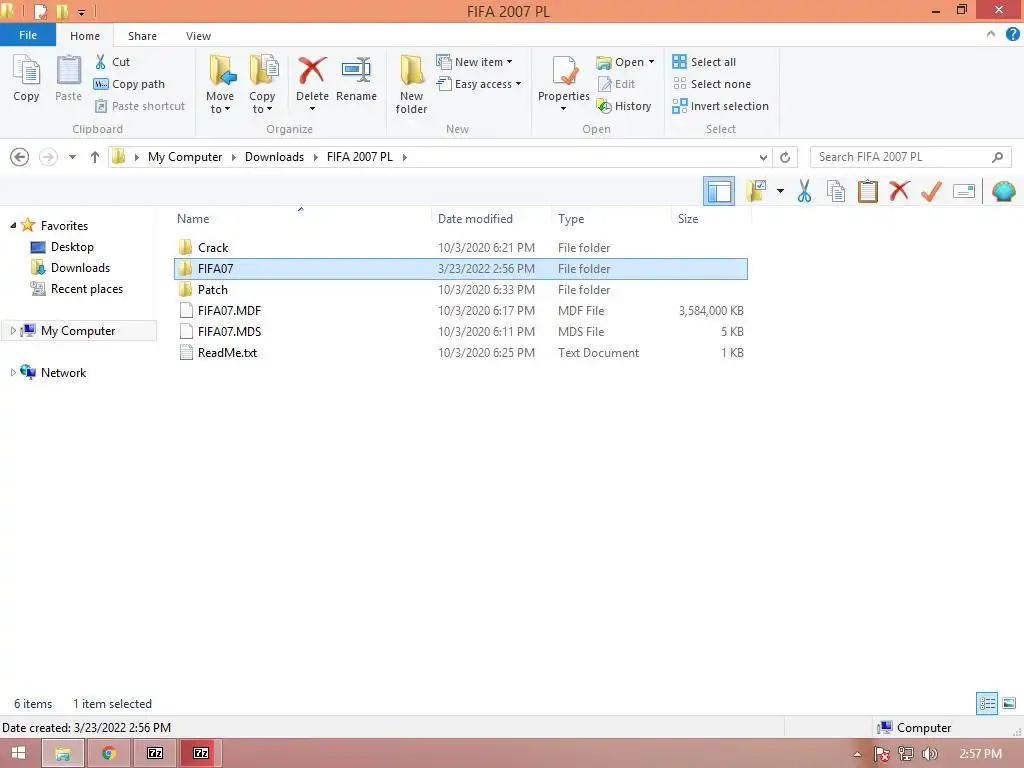Click the Properties icon in ribbon

(564, 72)
